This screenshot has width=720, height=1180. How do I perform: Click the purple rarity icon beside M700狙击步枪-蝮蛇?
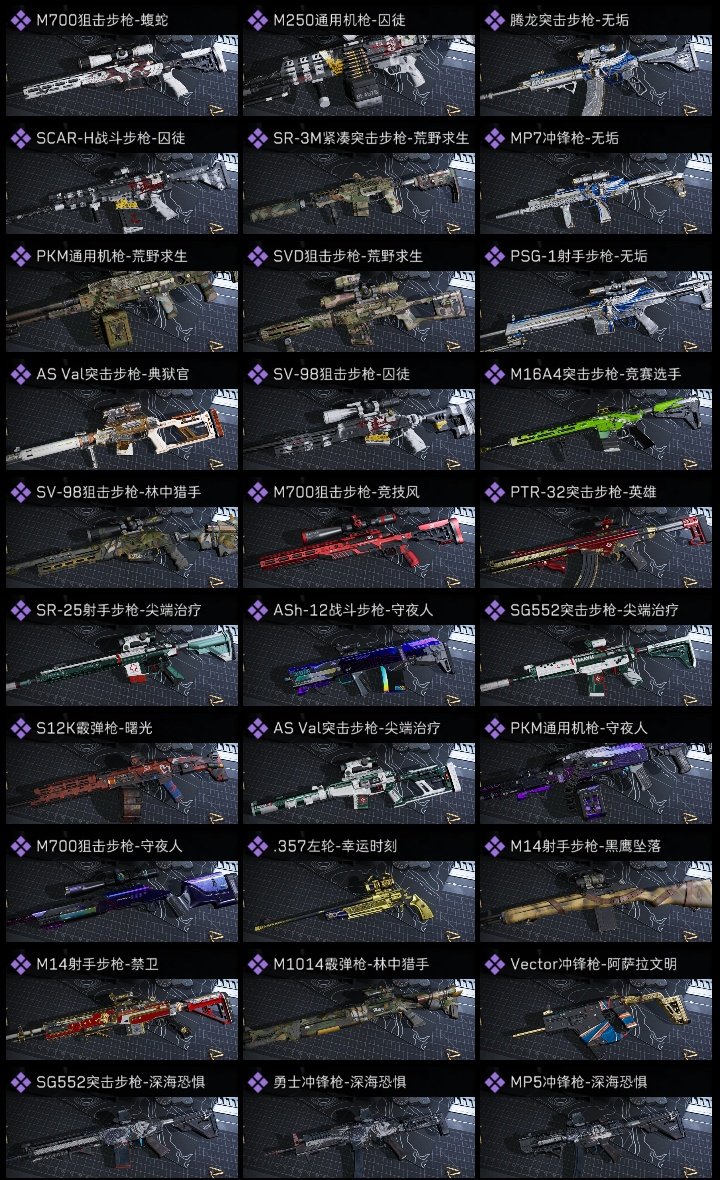(x=20, y=20)
